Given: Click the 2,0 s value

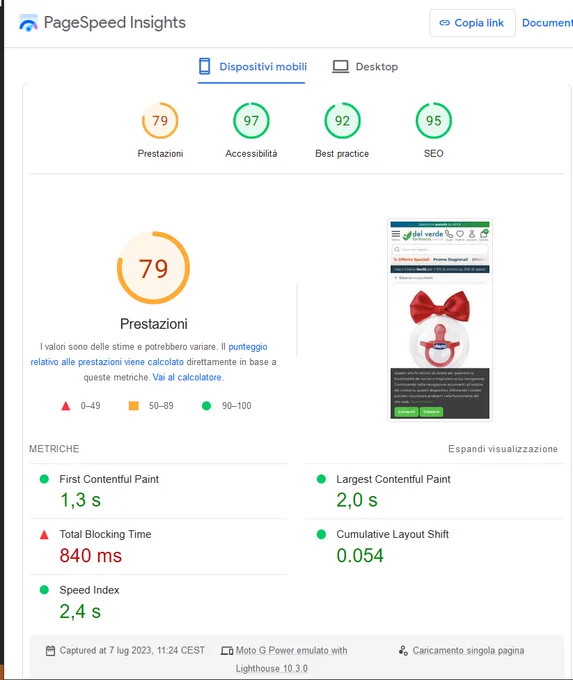Looking at the screenshot, I should [357, 500].
